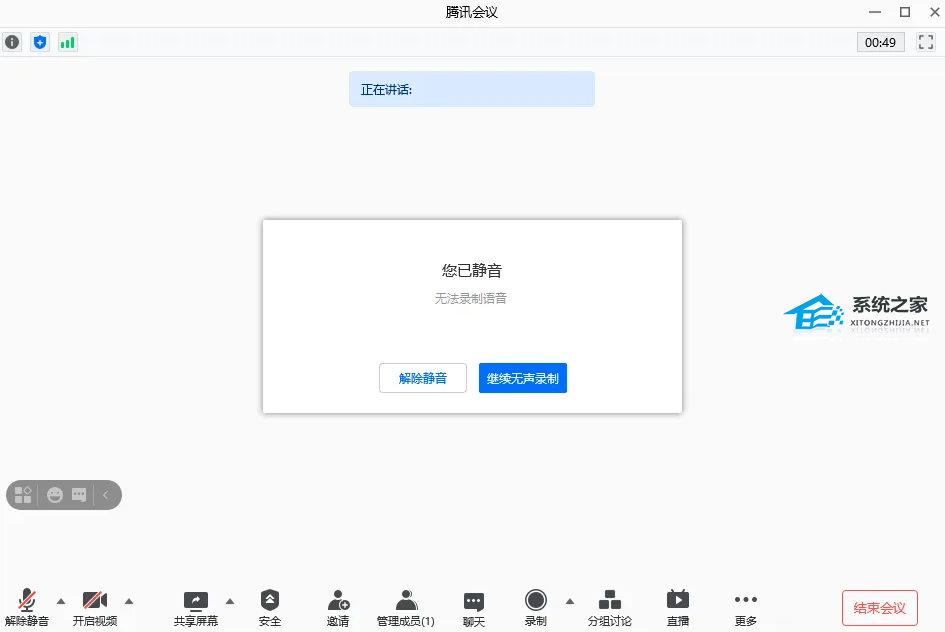
Task: Open 聊天 chat panel
Action: point(474,609)
